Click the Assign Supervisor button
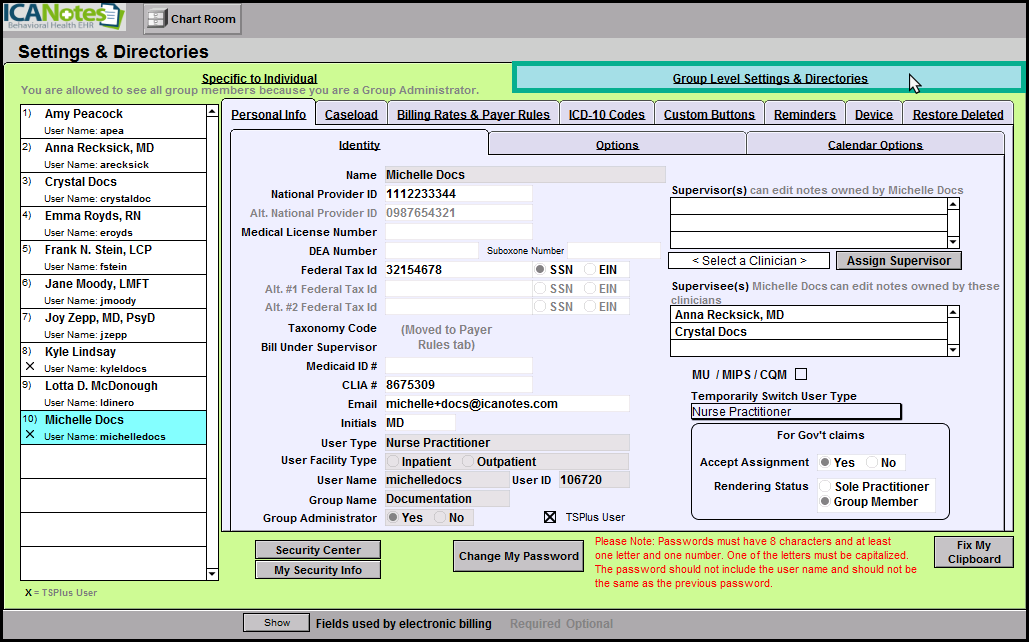The width and height of the screenshot is (1029, 642). click(899, 261)
